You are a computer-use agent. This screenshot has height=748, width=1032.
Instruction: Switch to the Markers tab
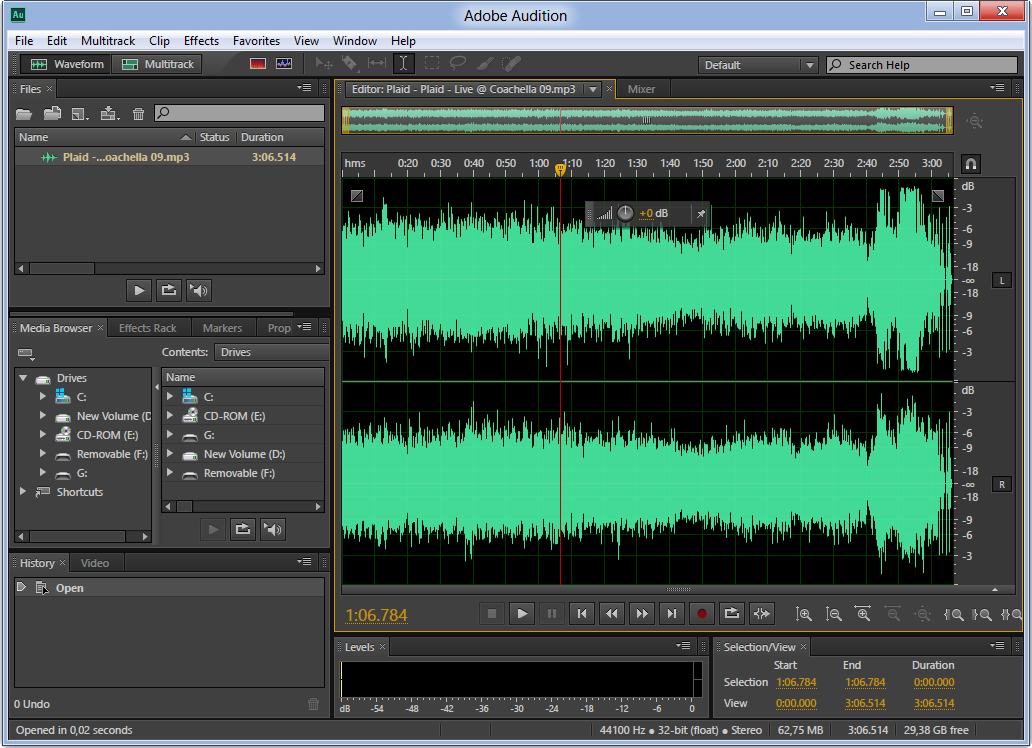tap(222, 328)
